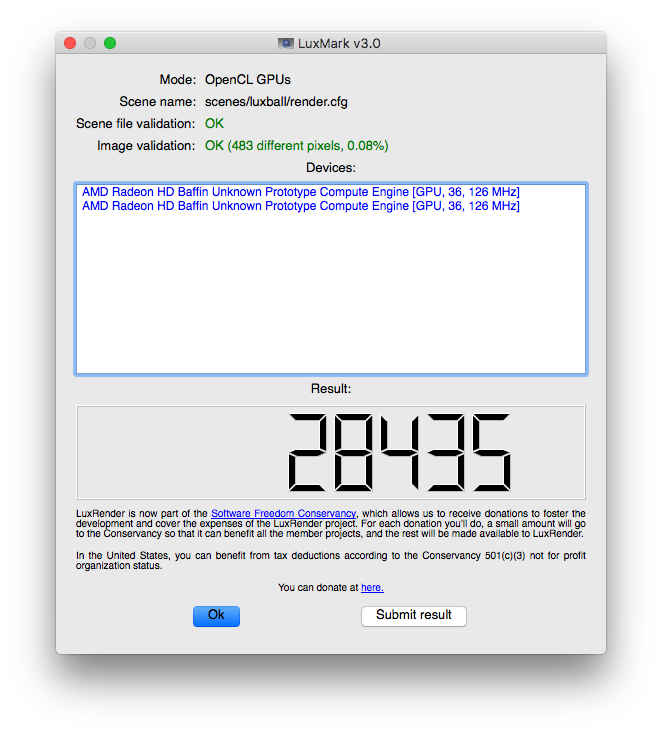Click the blue Ok button

pos(216,616)
